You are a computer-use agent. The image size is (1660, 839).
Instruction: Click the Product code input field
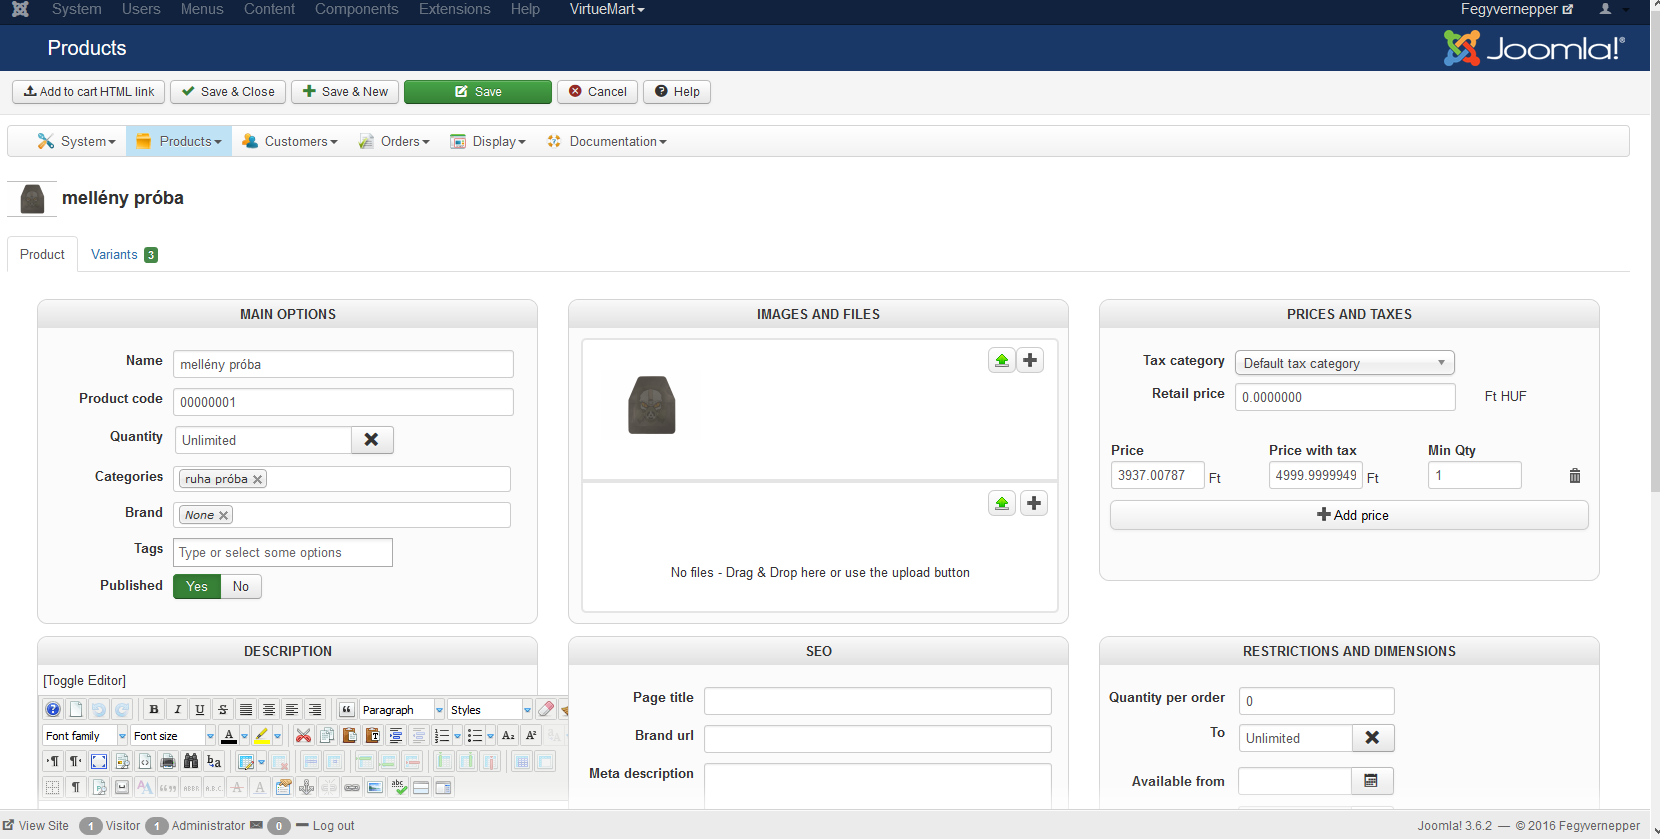click(343, 402)
